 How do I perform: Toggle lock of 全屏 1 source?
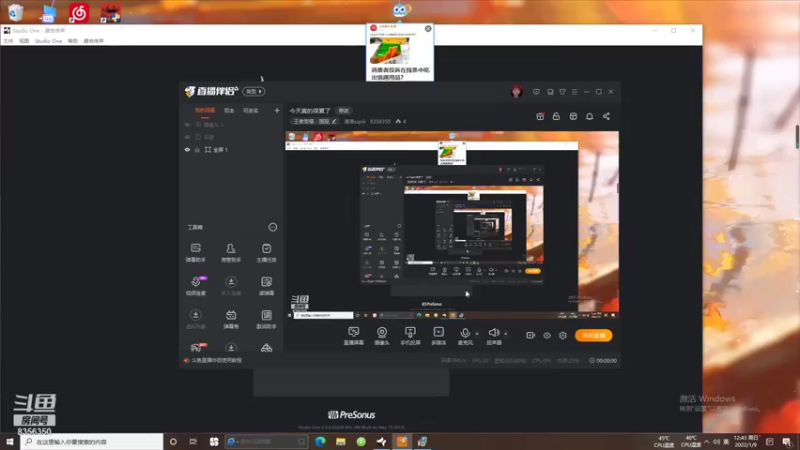(x=197, y=149)
